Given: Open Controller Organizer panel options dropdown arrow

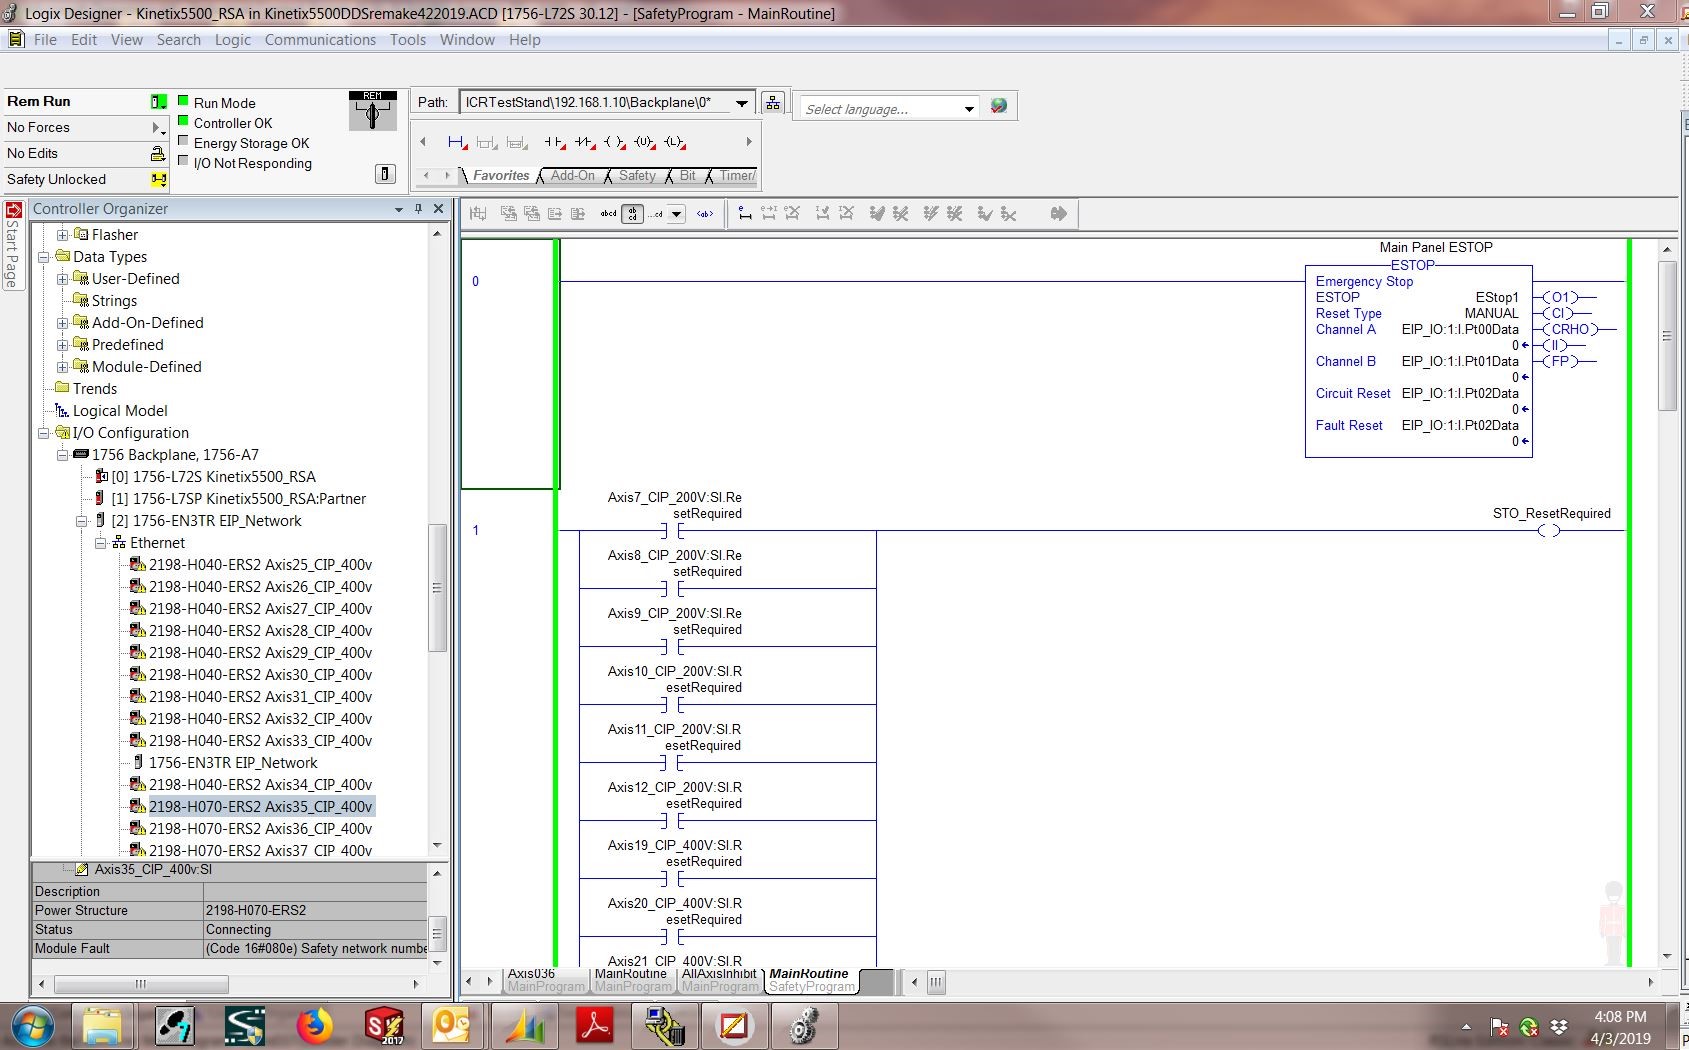Looking at the screenshot, I should click(x=399, y=209).
